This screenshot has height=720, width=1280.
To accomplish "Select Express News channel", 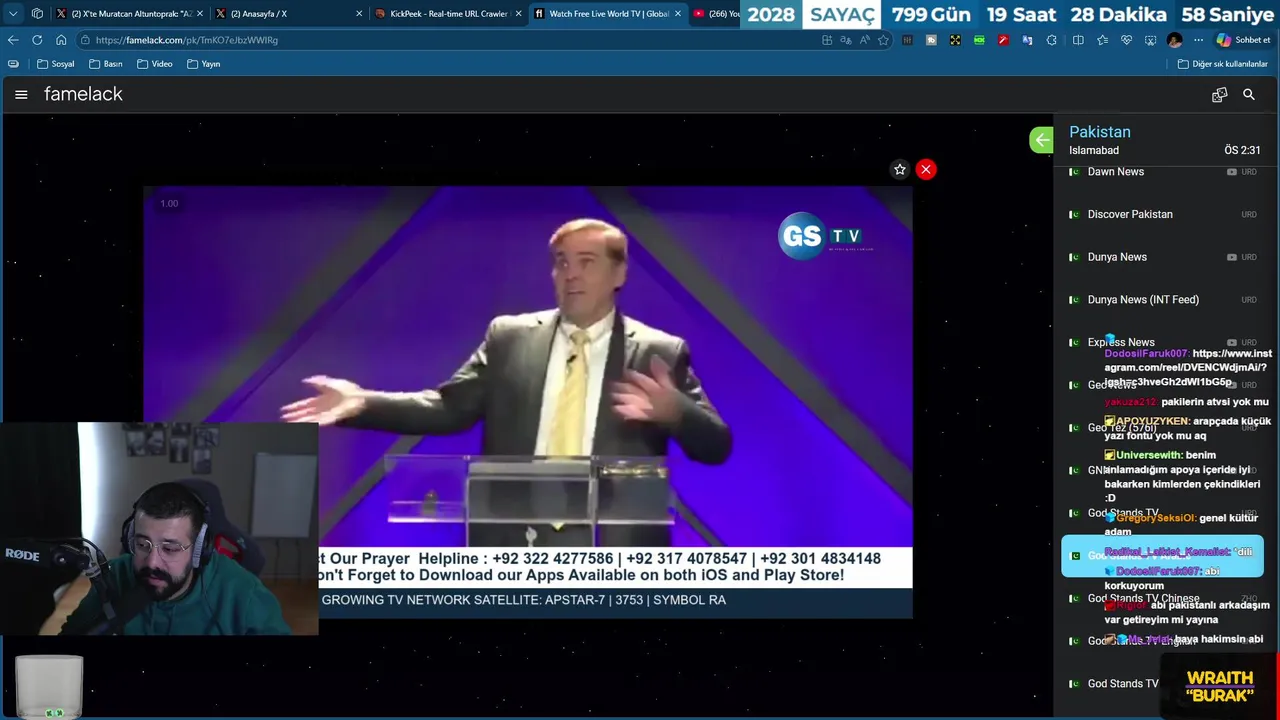I will (x=1163, y=342).
